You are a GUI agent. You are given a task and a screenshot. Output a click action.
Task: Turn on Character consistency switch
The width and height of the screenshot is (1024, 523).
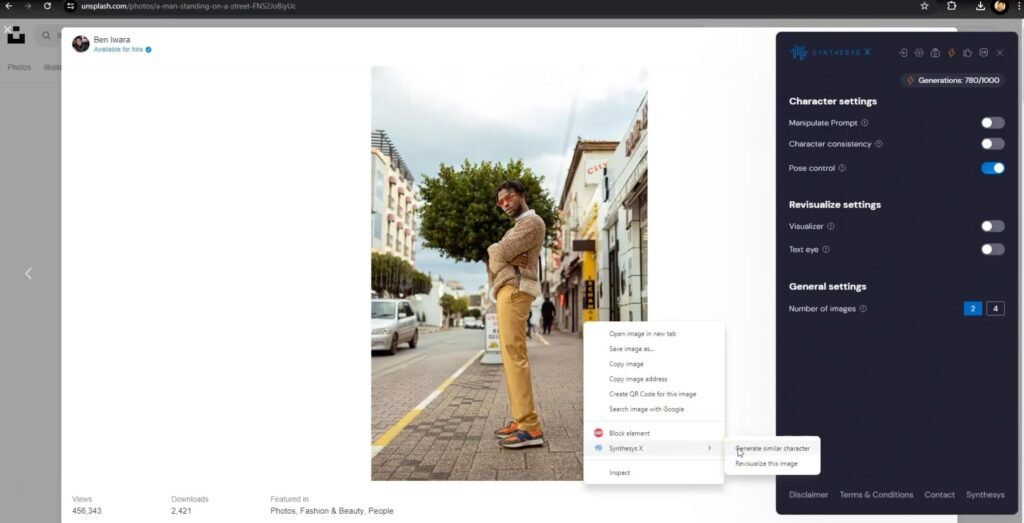point(992,144)
